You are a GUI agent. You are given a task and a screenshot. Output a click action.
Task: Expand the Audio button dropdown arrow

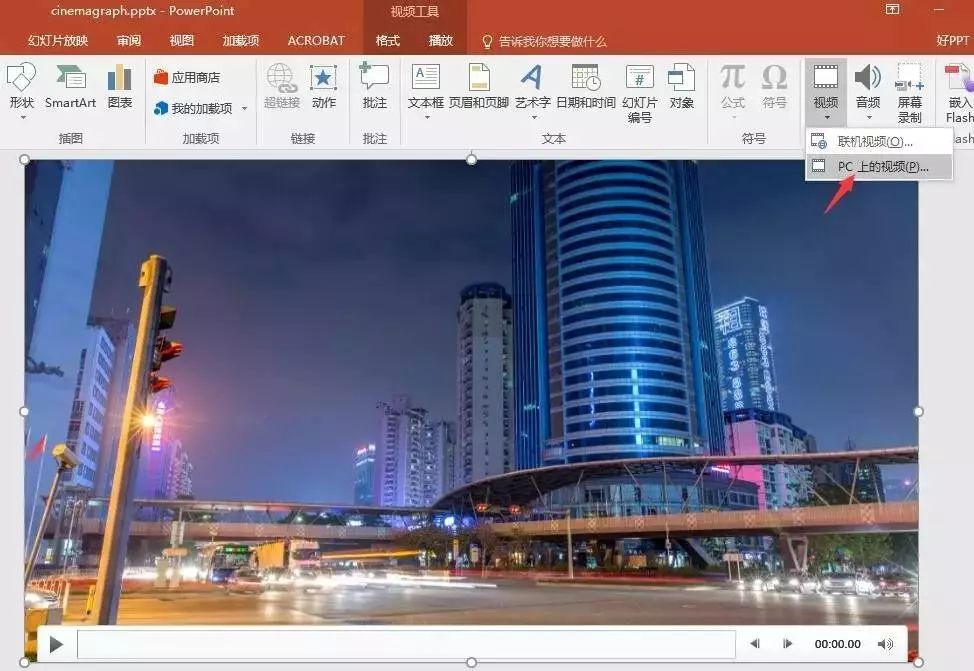[x=869, y=117]
